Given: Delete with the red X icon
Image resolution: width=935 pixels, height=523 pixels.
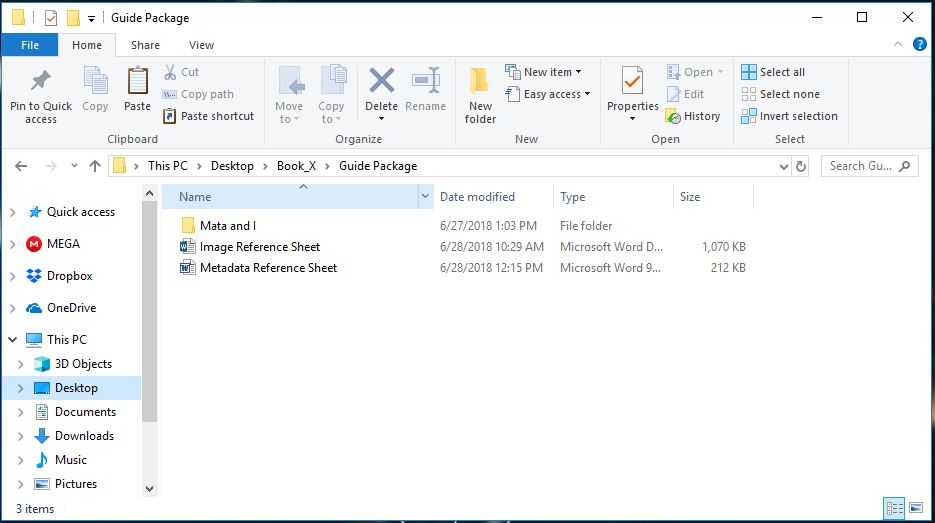Looking at the screenshot, I should 382,81.
